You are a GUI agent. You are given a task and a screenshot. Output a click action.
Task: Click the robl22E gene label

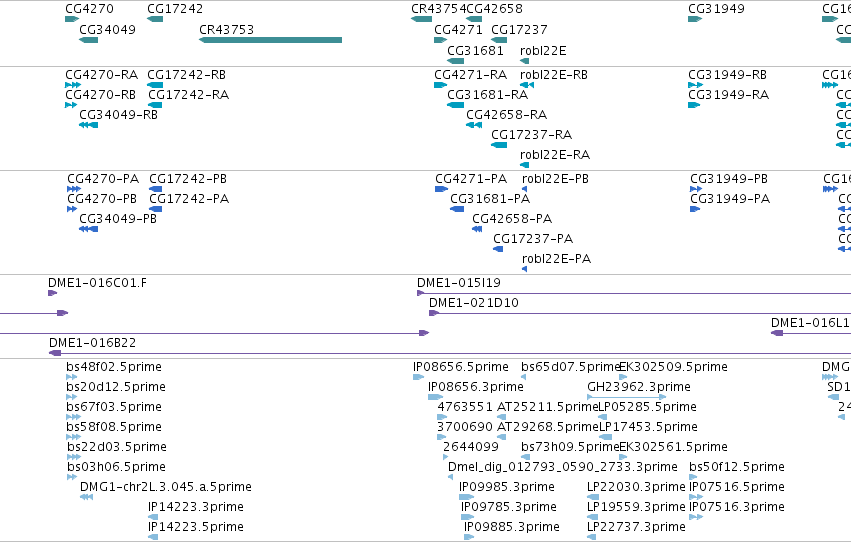(x=543, y=50)
